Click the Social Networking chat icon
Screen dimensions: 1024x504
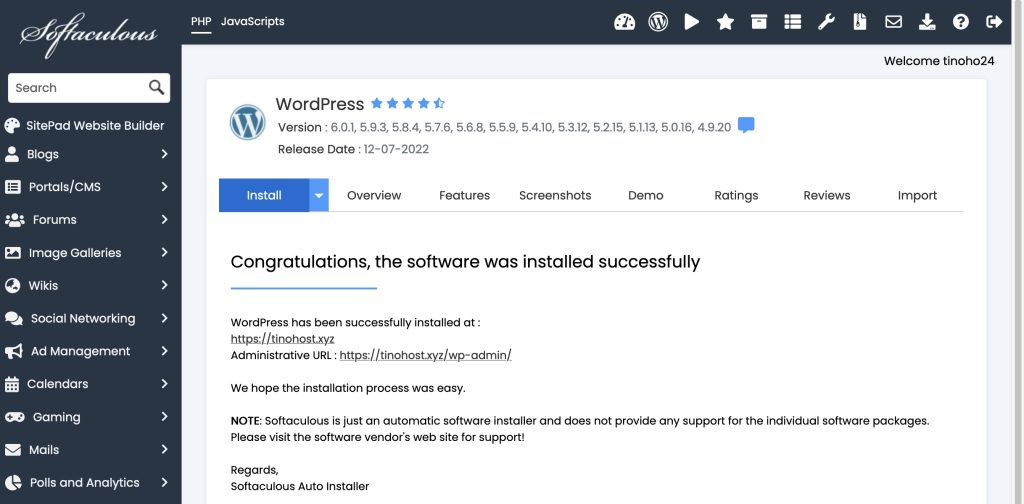click(14, 319)
